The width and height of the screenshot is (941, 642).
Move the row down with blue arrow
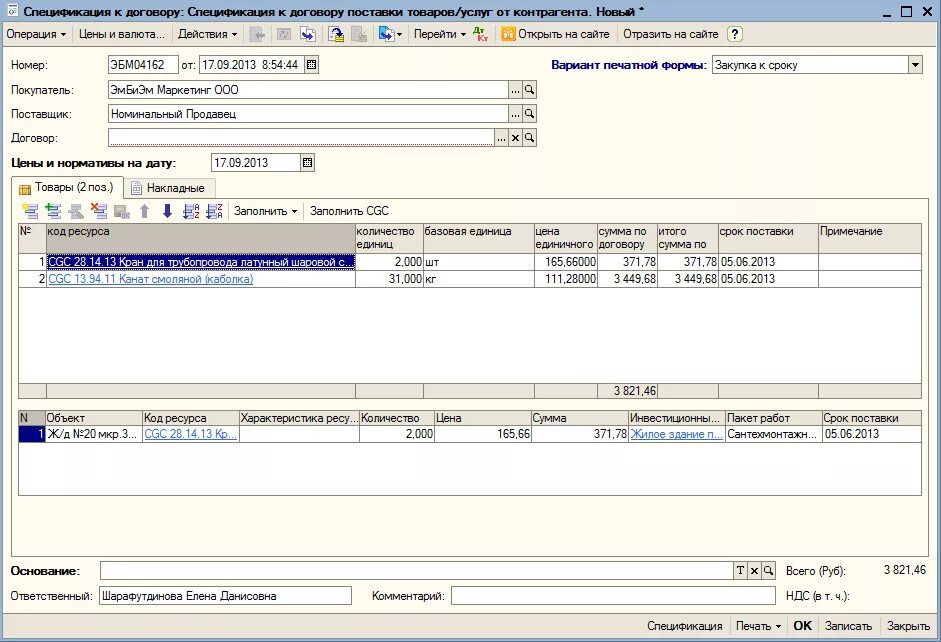click(167, 211)
